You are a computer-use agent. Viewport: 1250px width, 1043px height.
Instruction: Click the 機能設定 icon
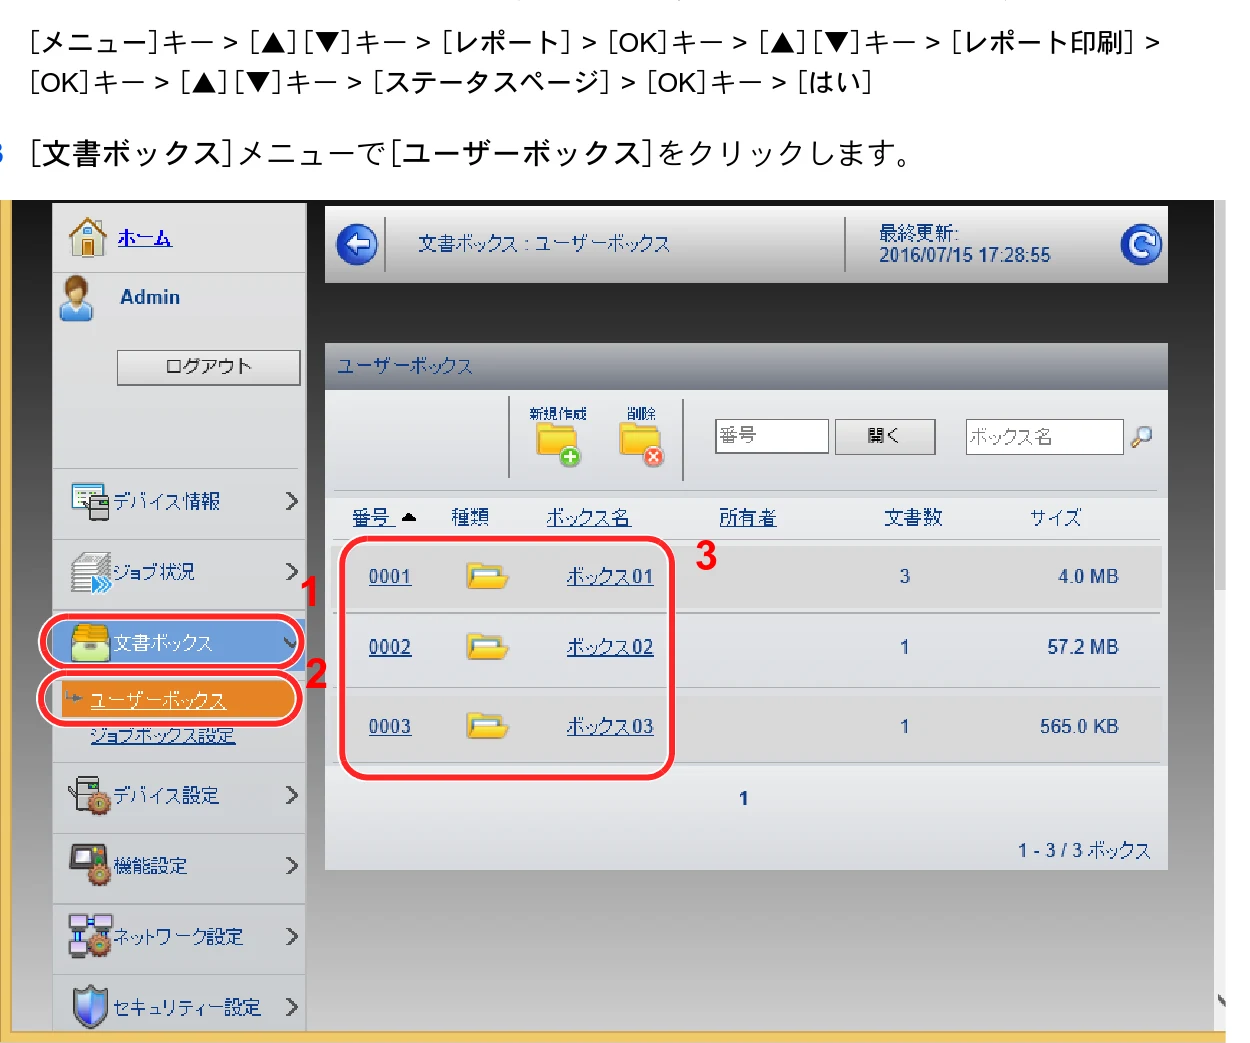tap(90, 865)
